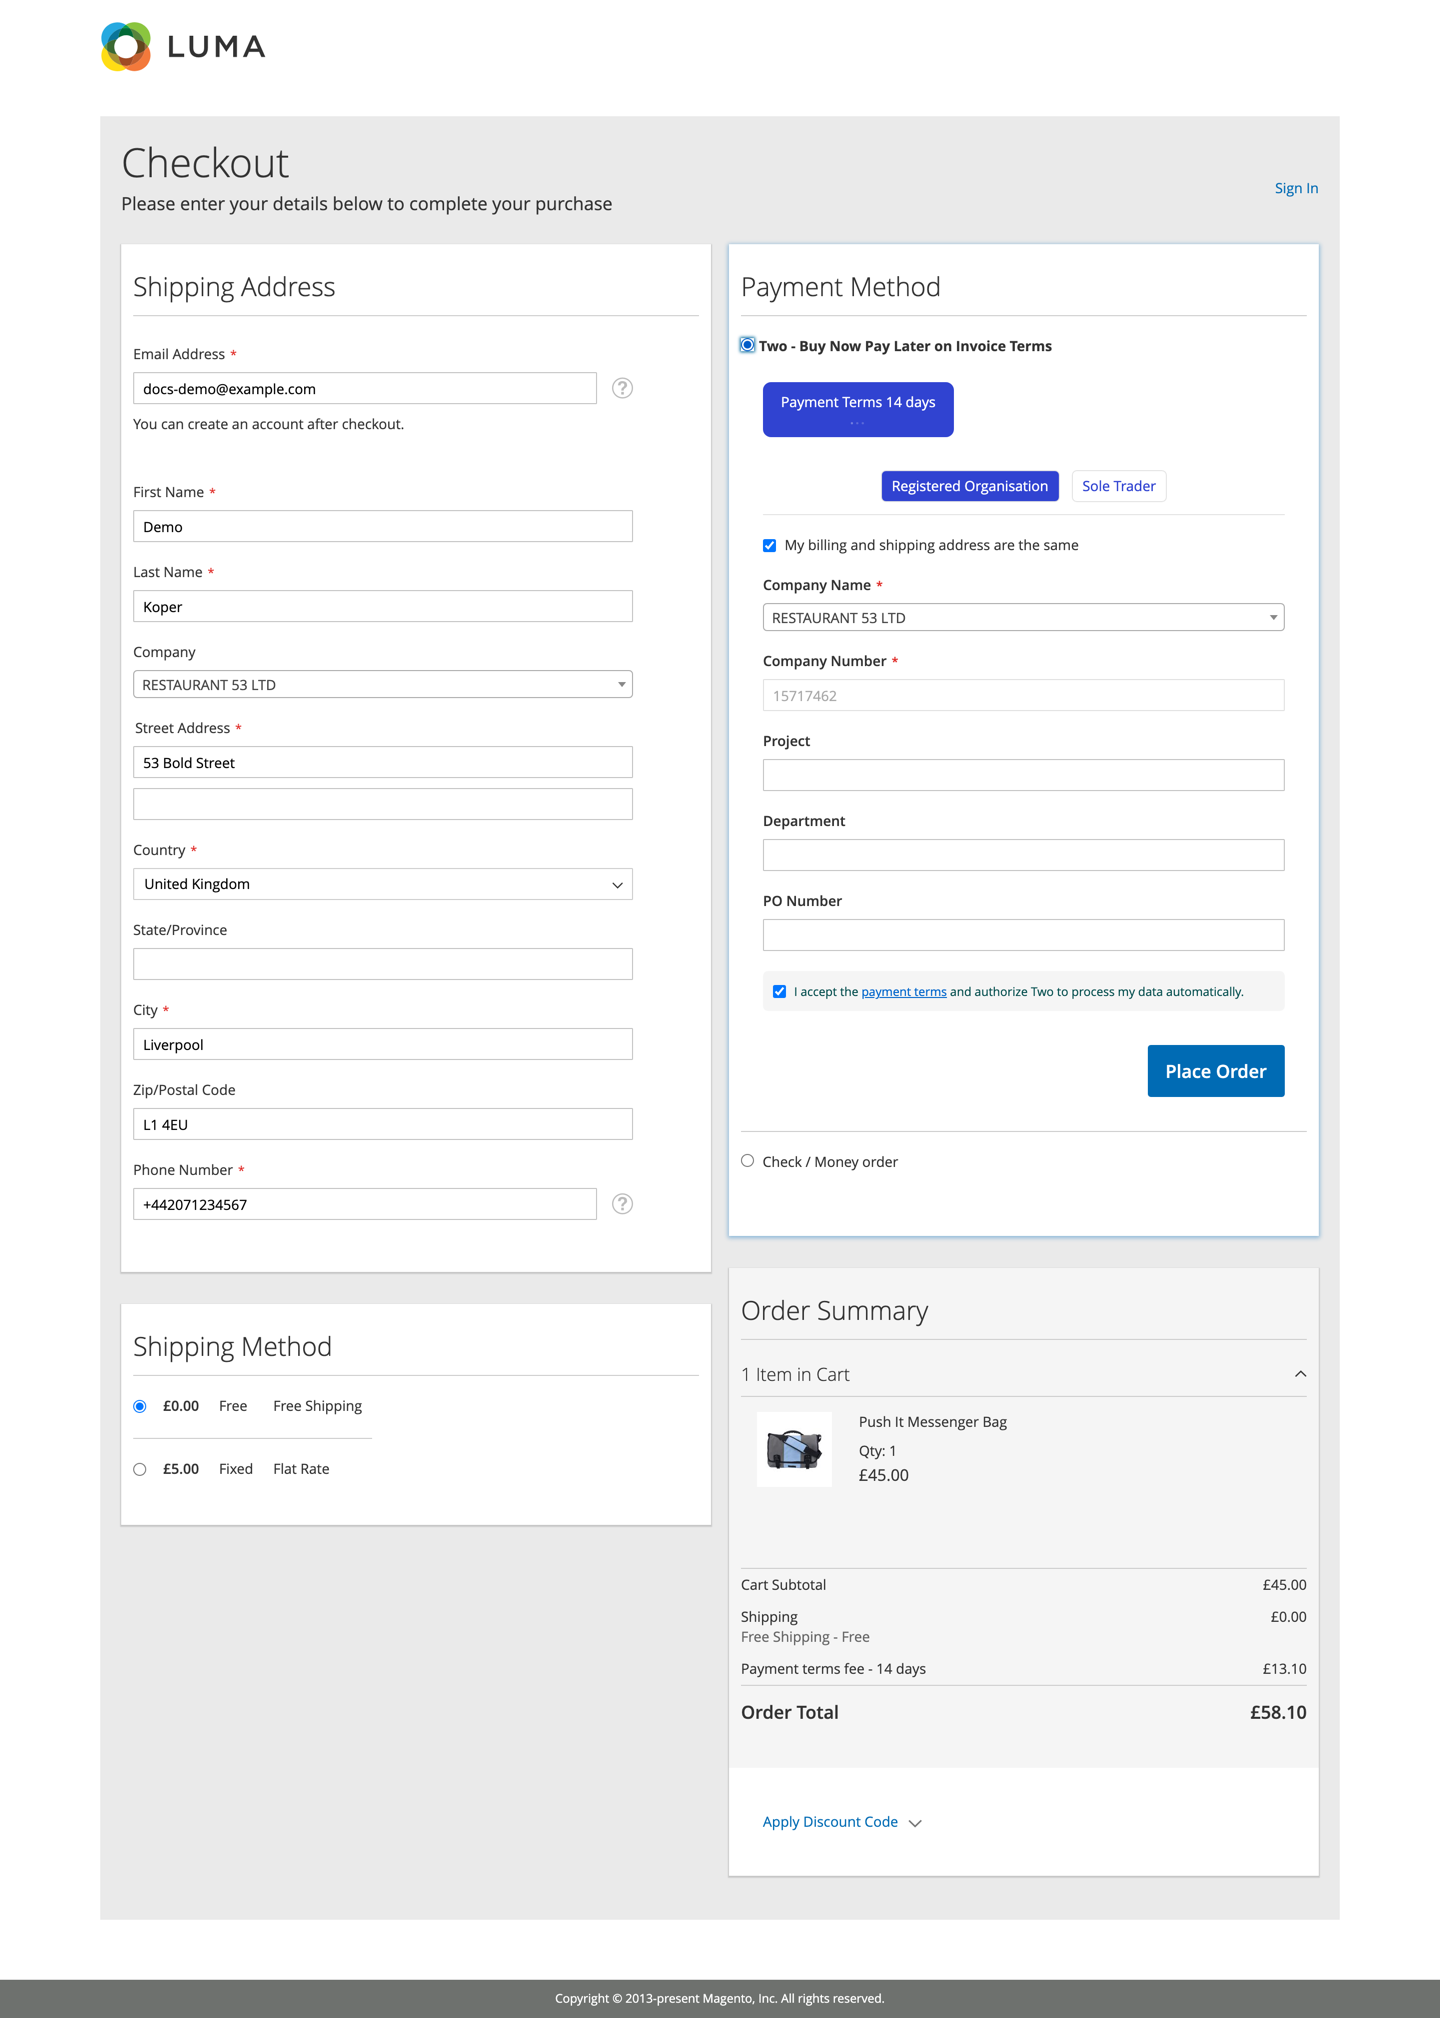The width and height of the screenshot is (1440, 2018).
Task: Uncheck billing and shipping address are same
Action: (769, 545)
